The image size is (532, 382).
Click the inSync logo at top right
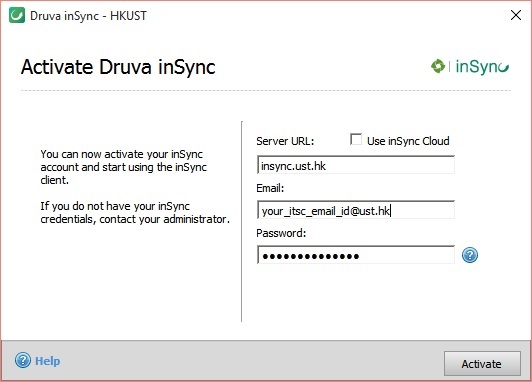(x=470, y=66)
